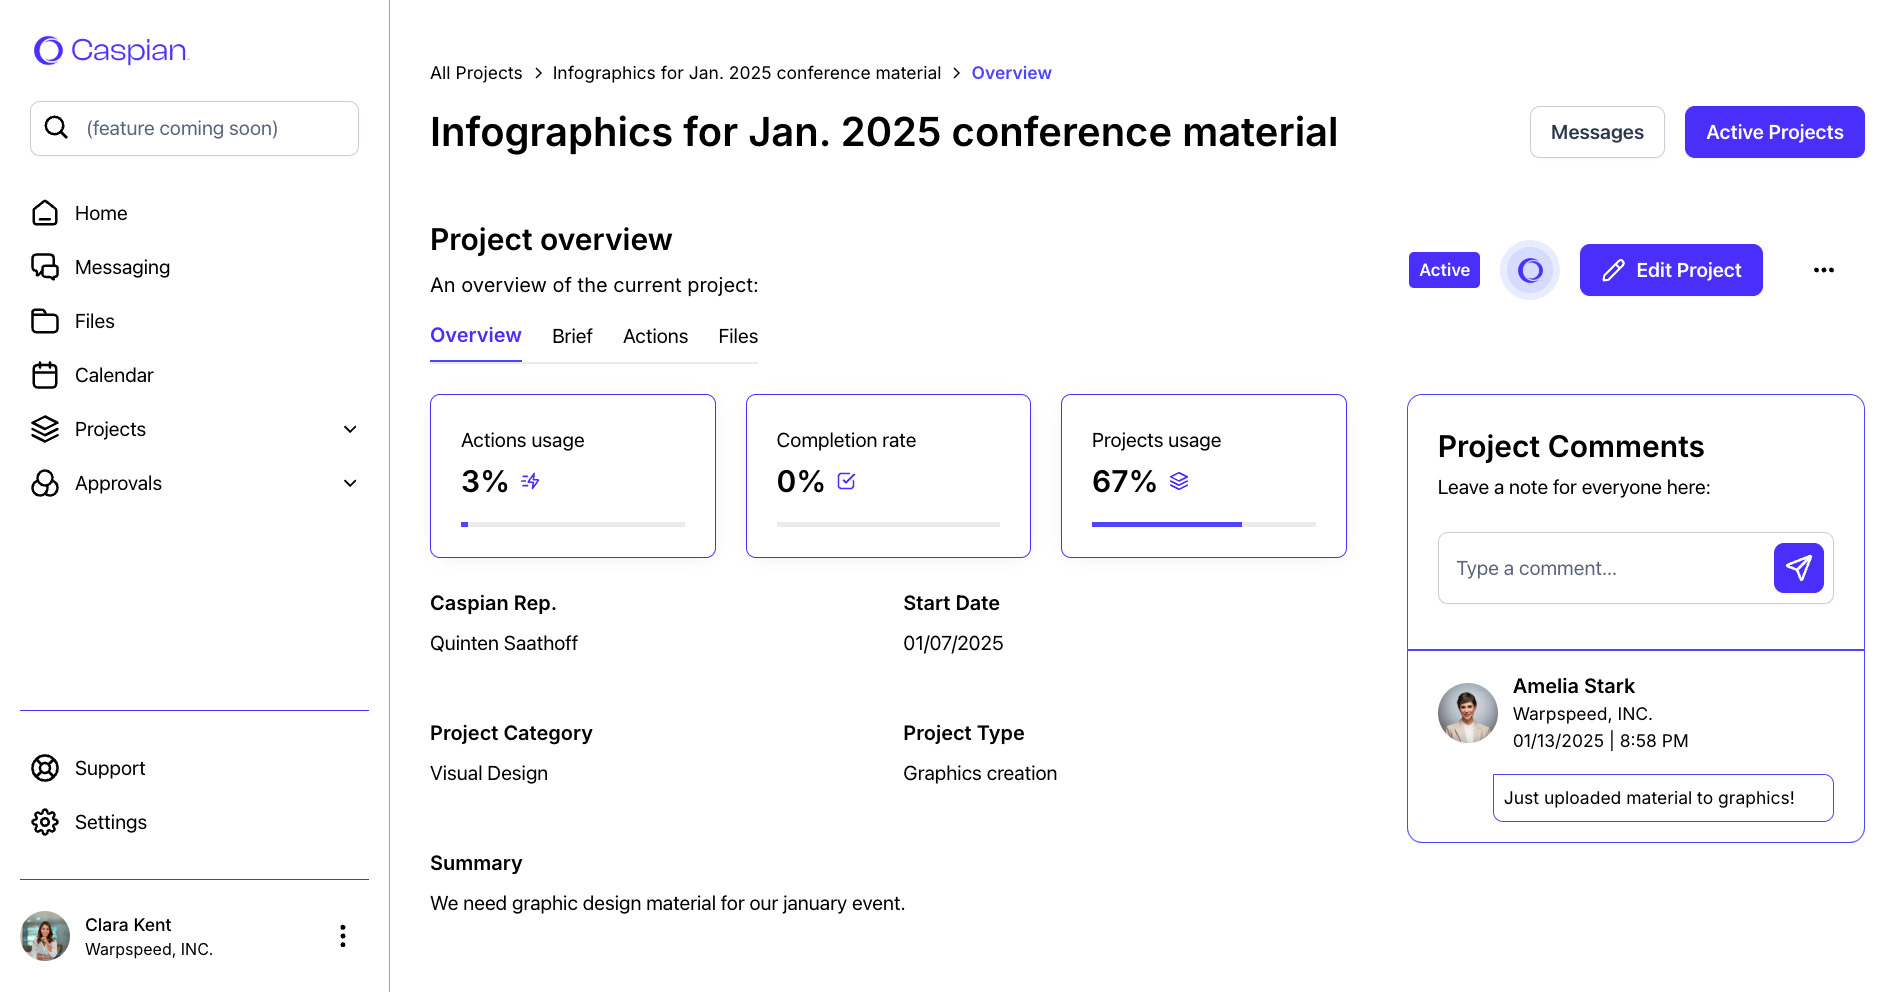Click the Projects usage progress bar
This screenshot has height=992, width=1904.
[1203, 524]
